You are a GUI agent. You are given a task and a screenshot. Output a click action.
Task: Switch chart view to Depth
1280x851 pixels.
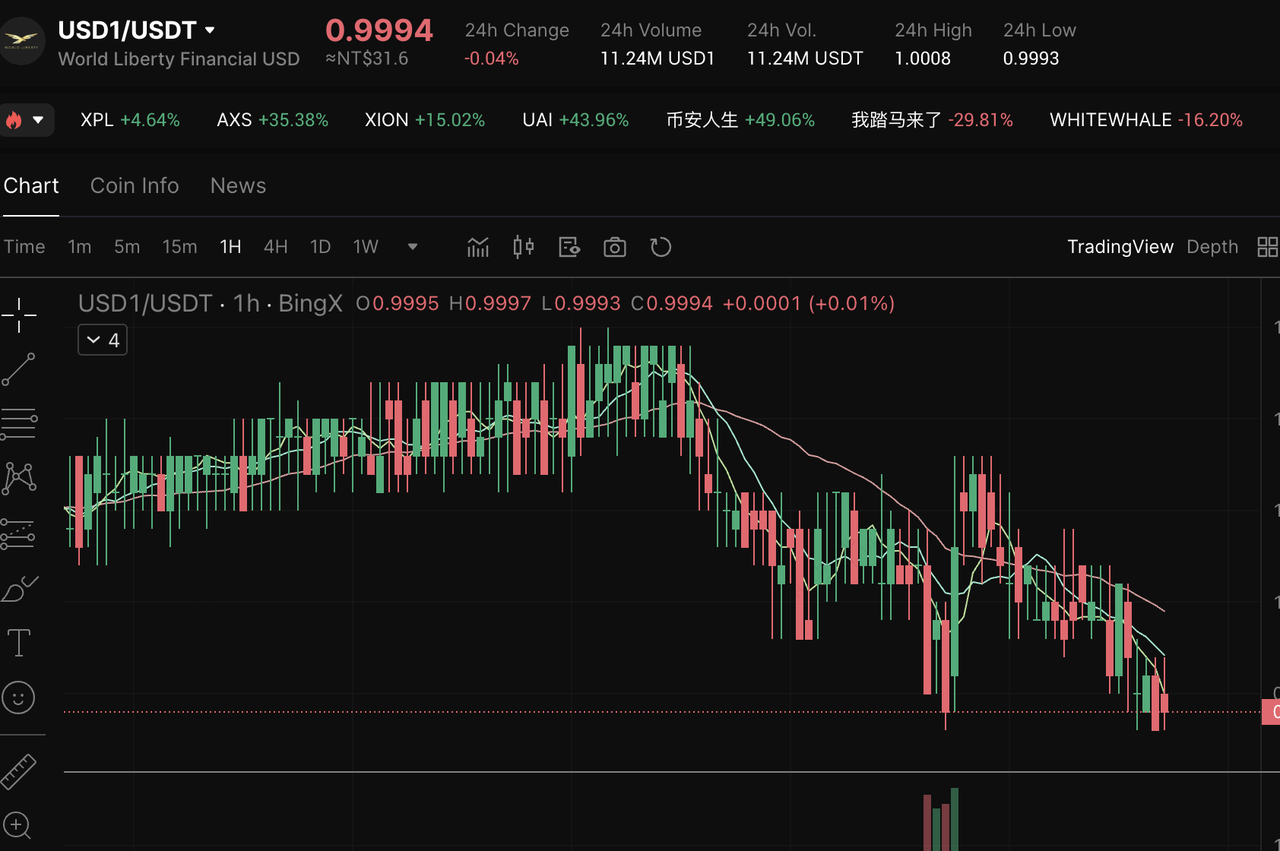click(1212, 247)
